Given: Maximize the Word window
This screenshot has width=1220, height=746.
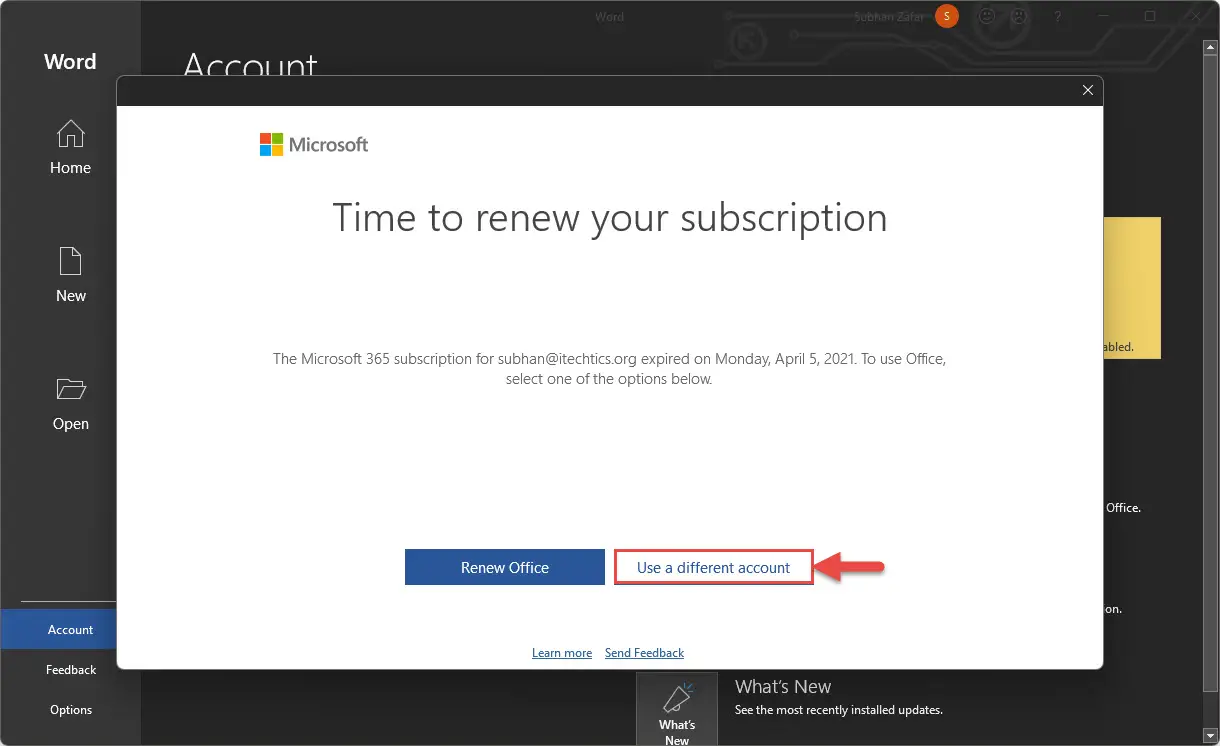Looking at the screenshot, I should click(1150, 16).
